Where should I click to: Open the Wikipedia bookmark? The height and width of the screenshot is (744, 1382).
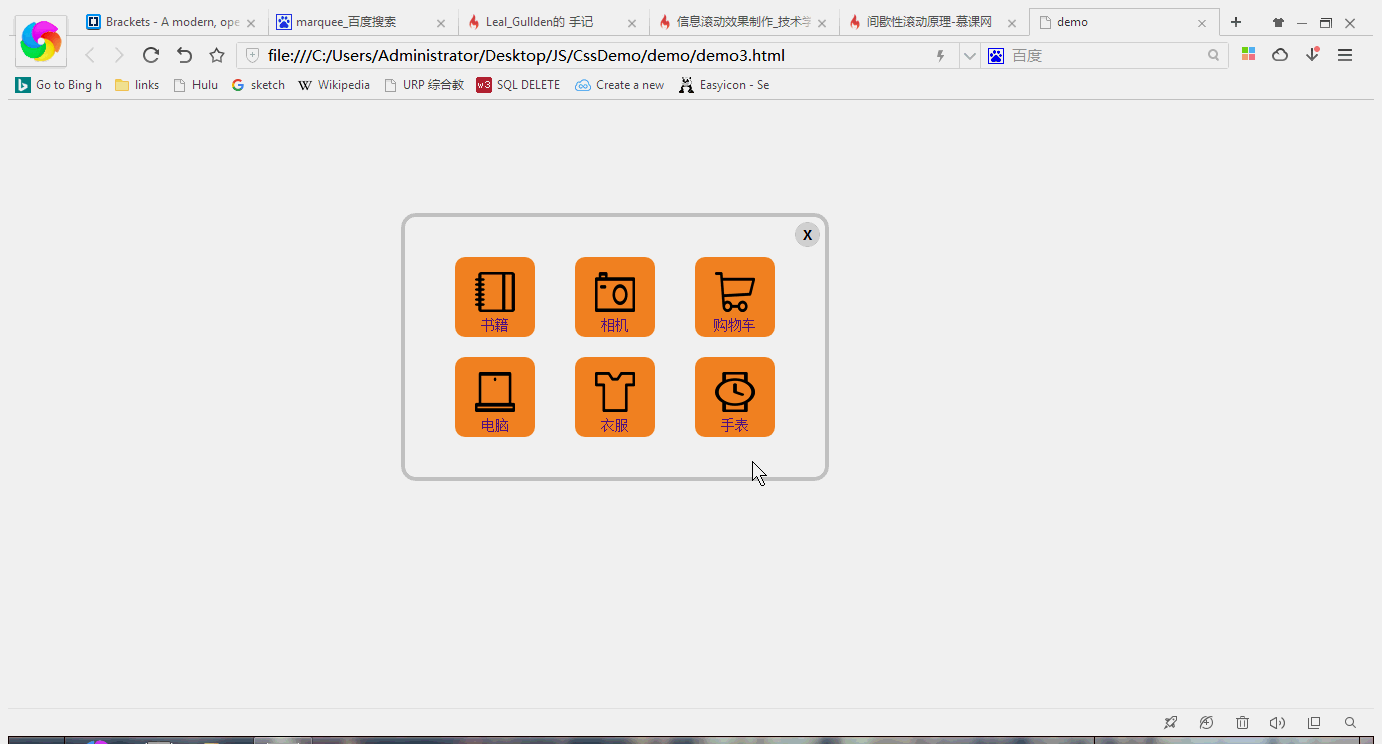334,85
